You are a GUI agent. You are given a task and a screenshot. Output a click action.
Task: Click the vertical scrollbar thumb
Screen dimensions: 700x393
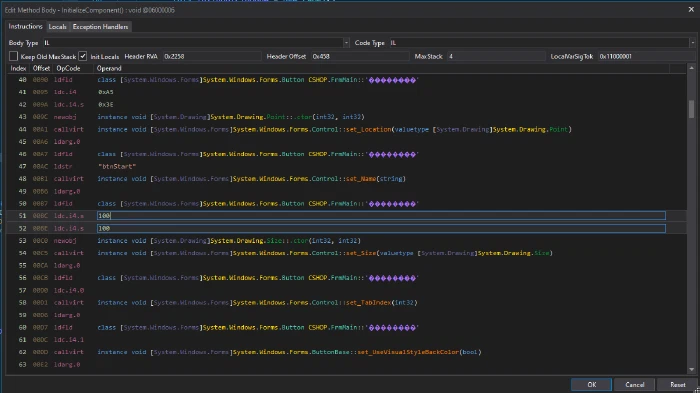click(692, 109)
